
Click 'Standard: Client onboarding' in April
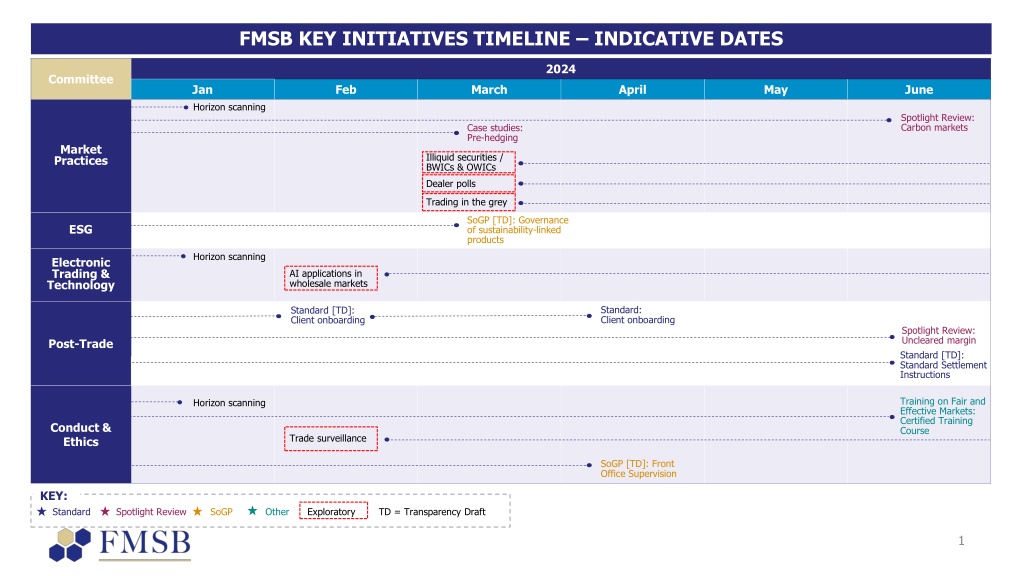pyautogui.click(x=637, y=315)
